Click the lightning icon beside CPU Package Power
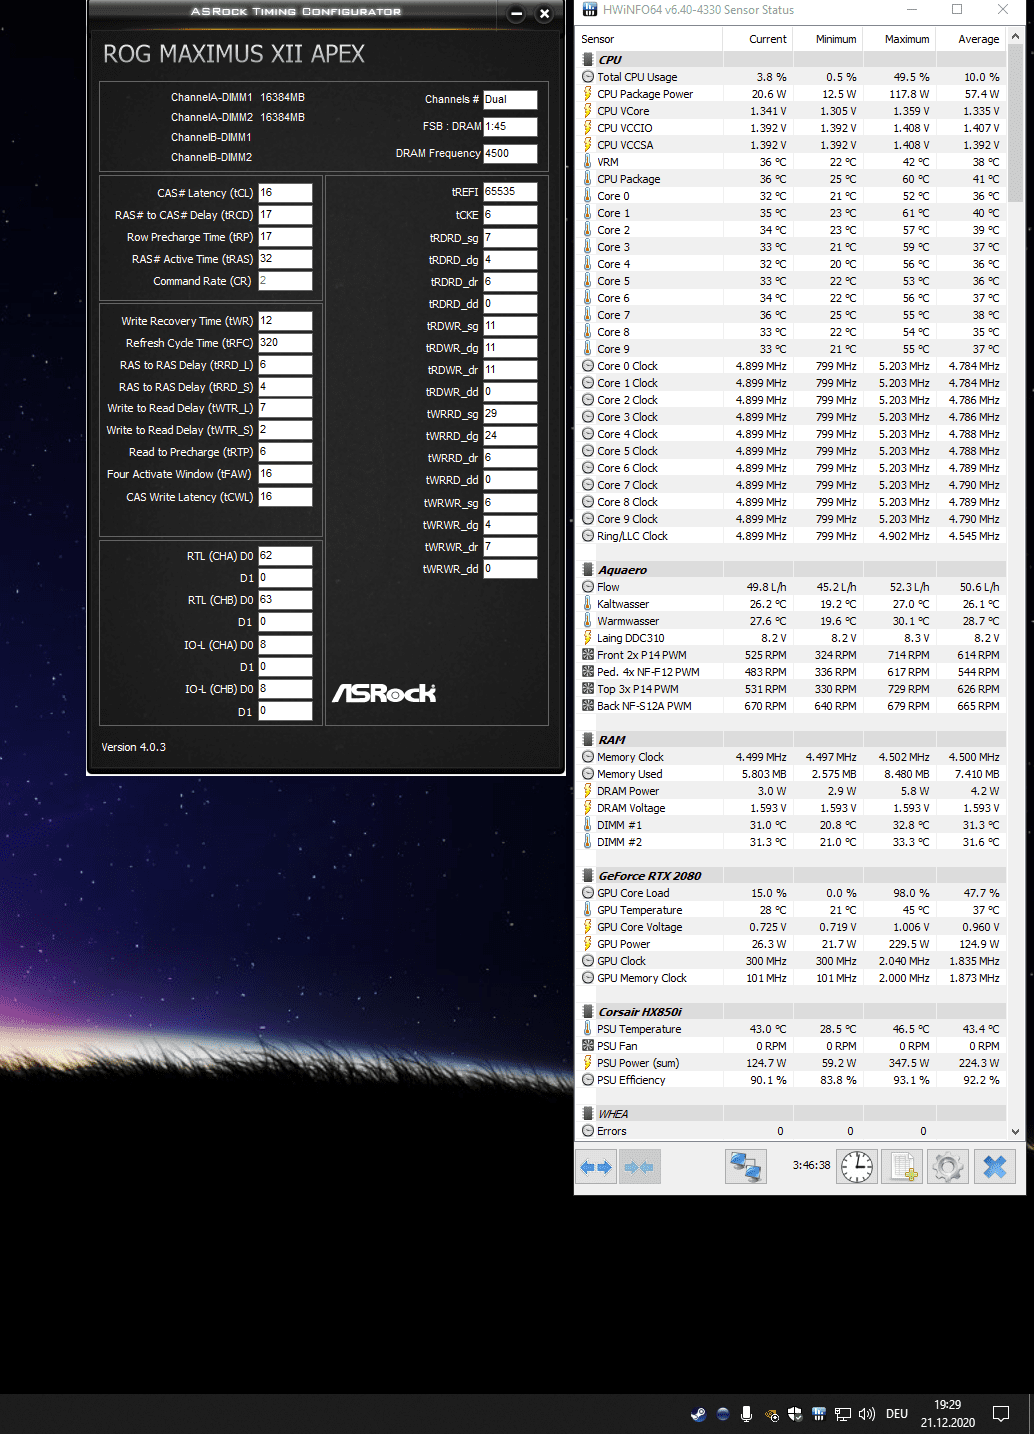This screenshot has width=1034, height=1434. [588, 94]
